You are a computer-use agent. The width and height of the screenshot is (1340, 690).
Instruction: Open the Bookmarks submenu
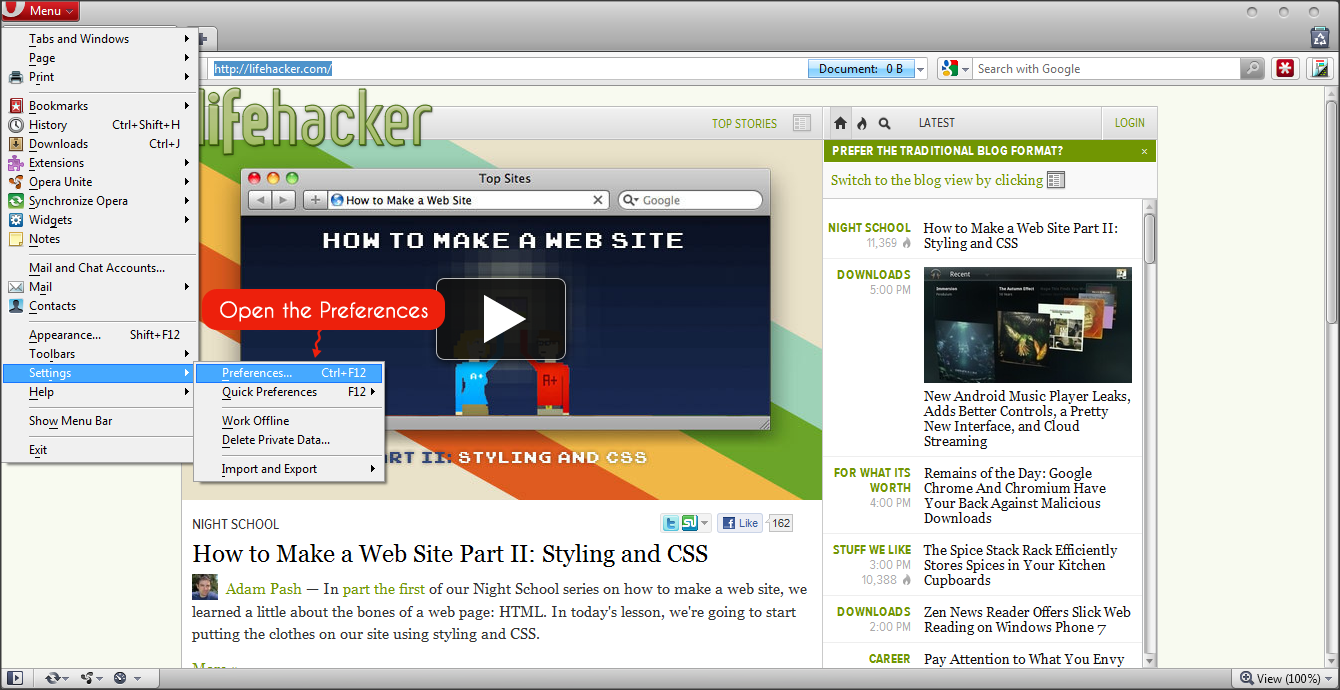(x=98, y=106)
